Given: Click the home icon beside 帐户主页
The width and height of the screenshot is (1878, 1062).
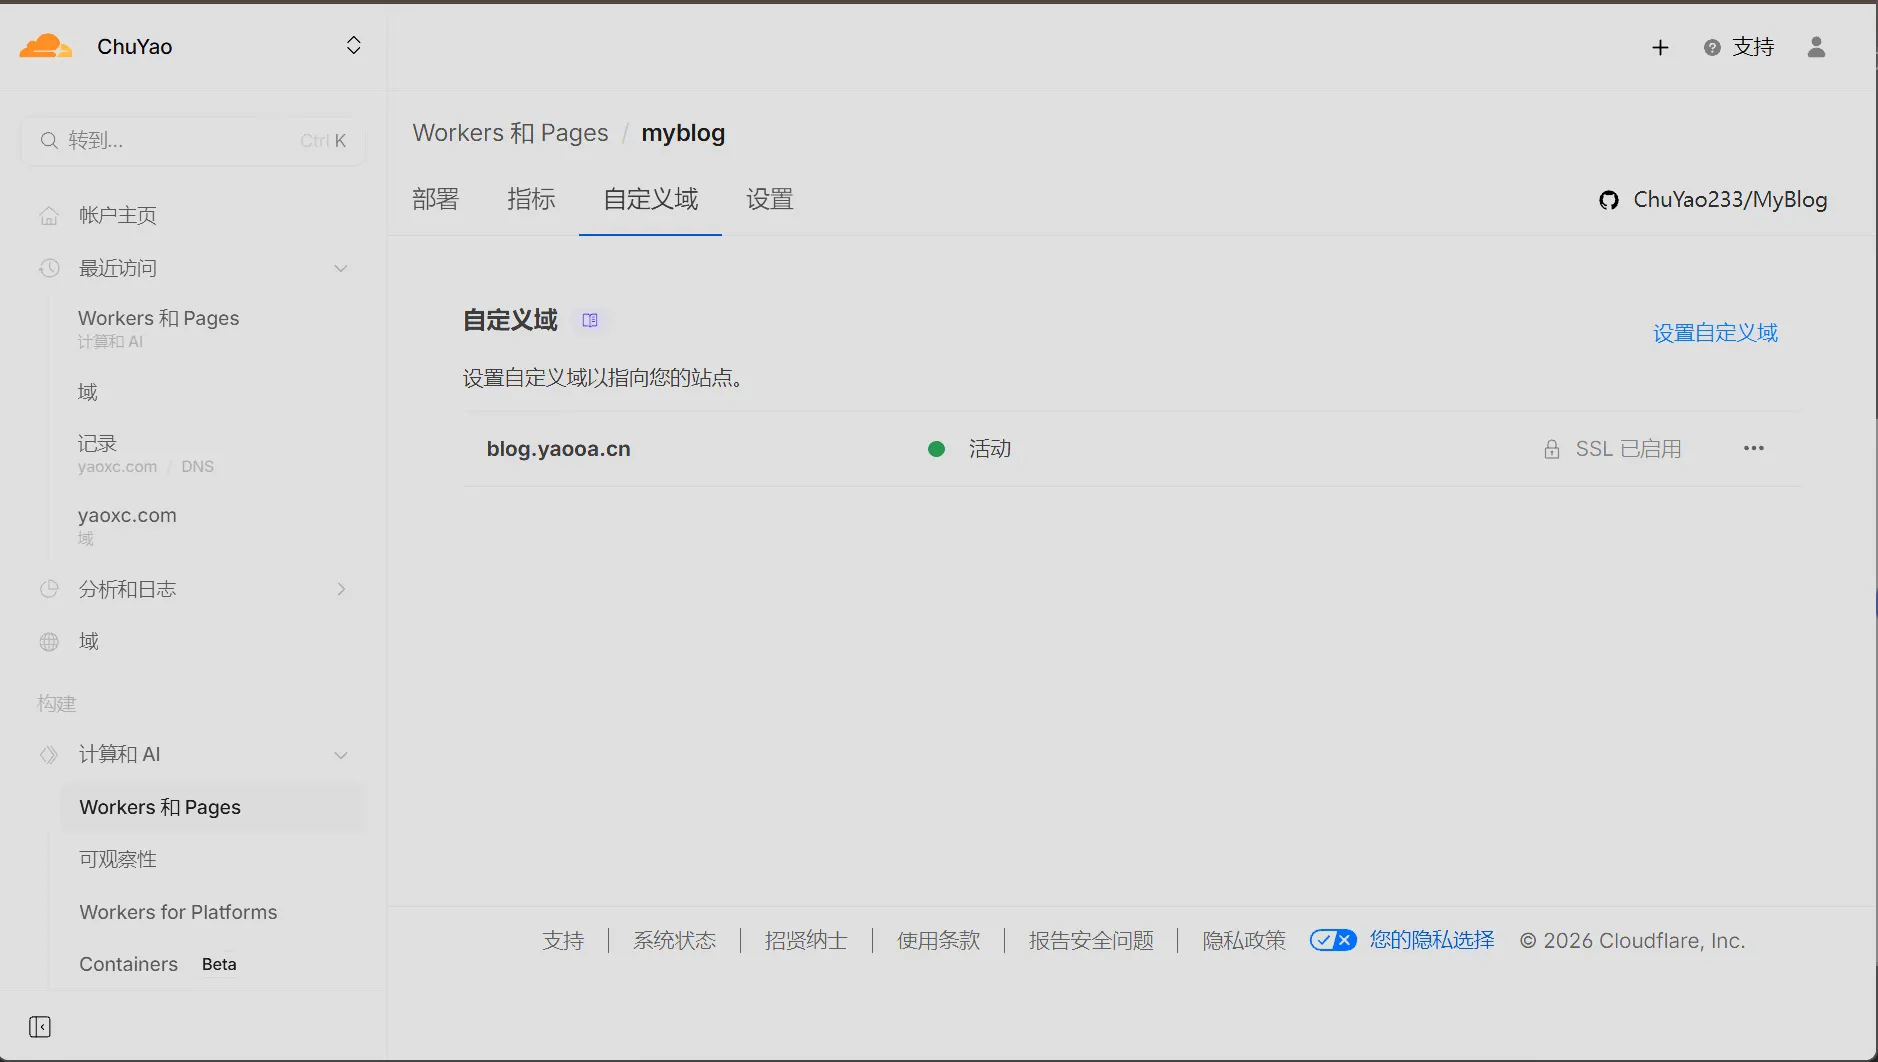Looking at the screenshot, I should pos(49,215).
